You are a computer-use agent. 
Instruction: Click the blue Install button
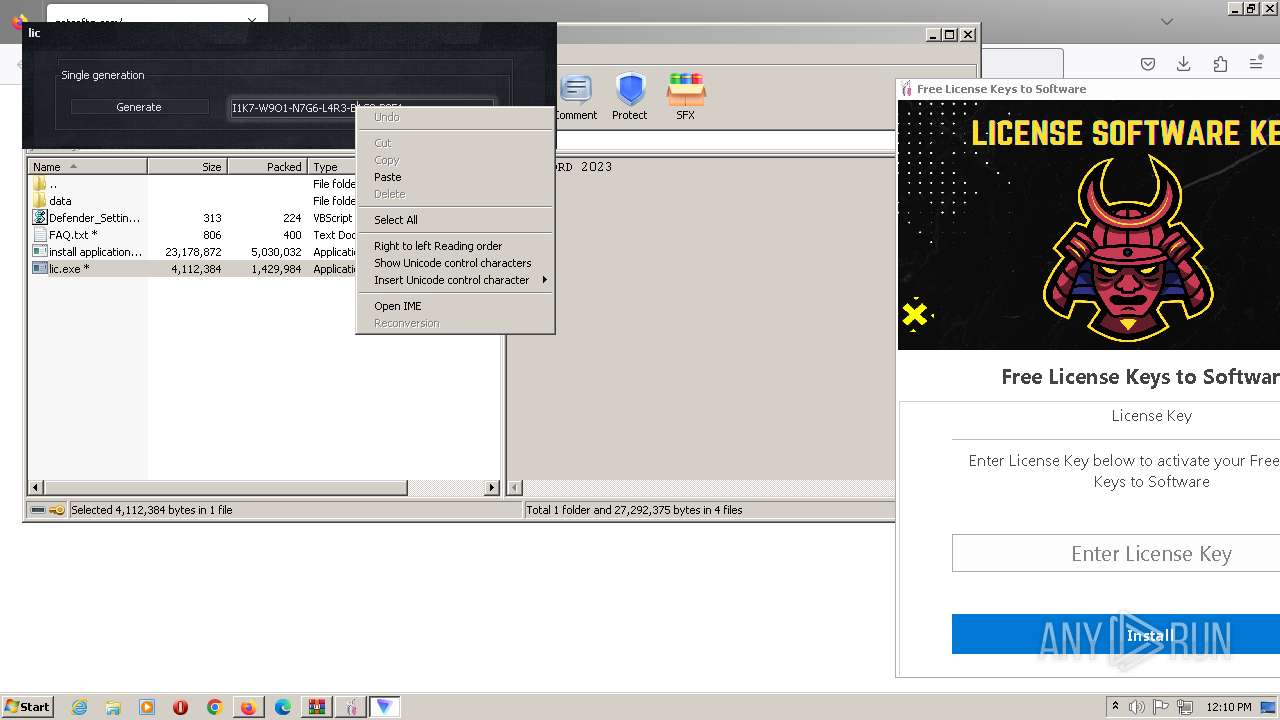1116,635
